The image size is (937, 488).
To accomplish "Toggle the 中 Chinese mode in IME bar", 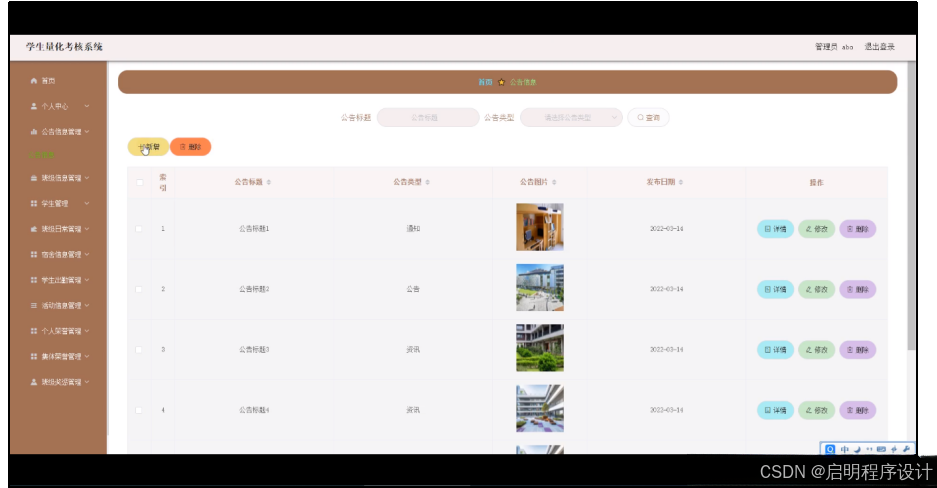I will (844, 449).
